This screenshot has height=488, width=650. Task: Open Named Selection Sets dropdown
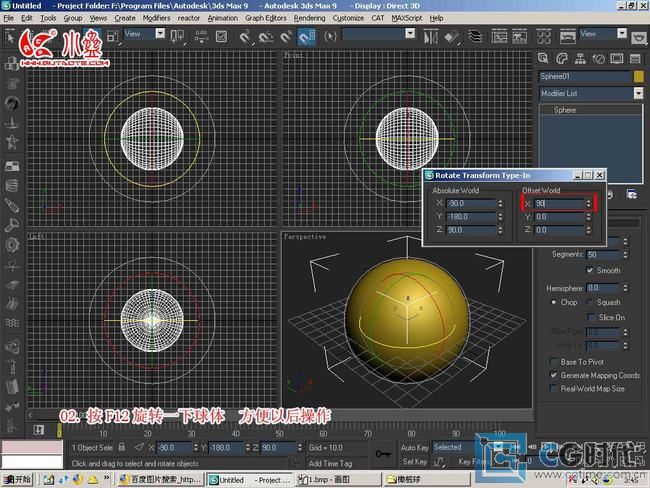(x=410, y=34)
